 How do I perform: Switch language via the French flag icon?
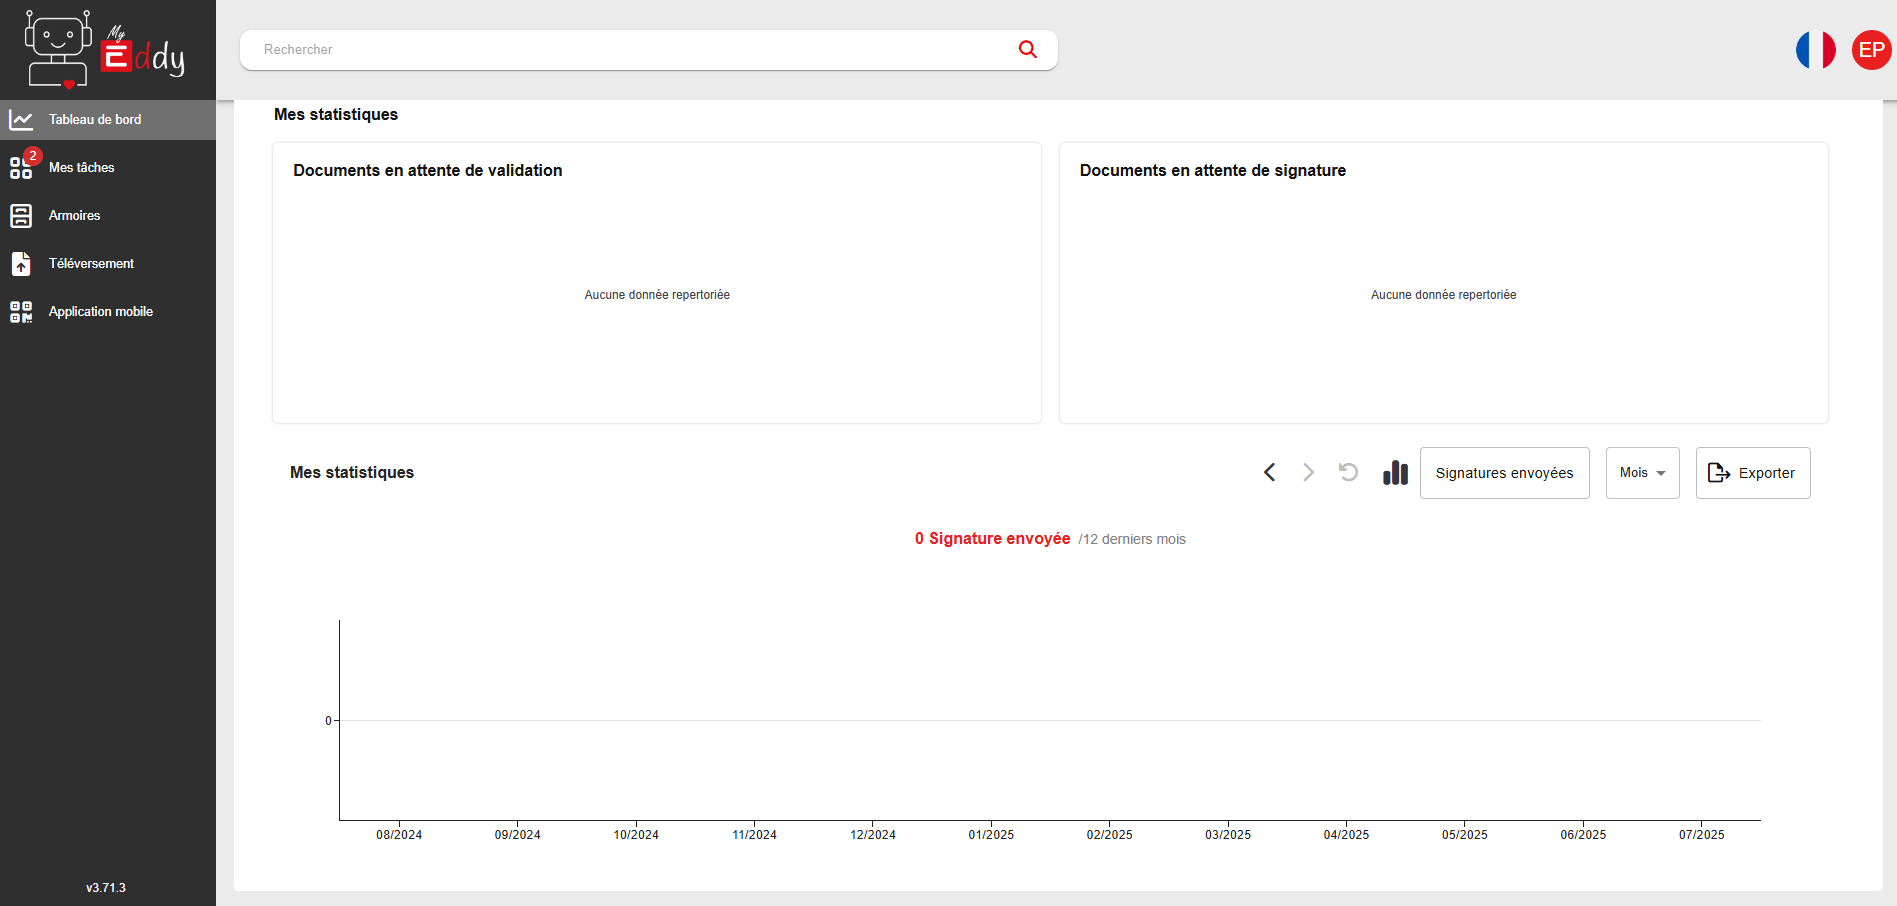coord(1815,50)
